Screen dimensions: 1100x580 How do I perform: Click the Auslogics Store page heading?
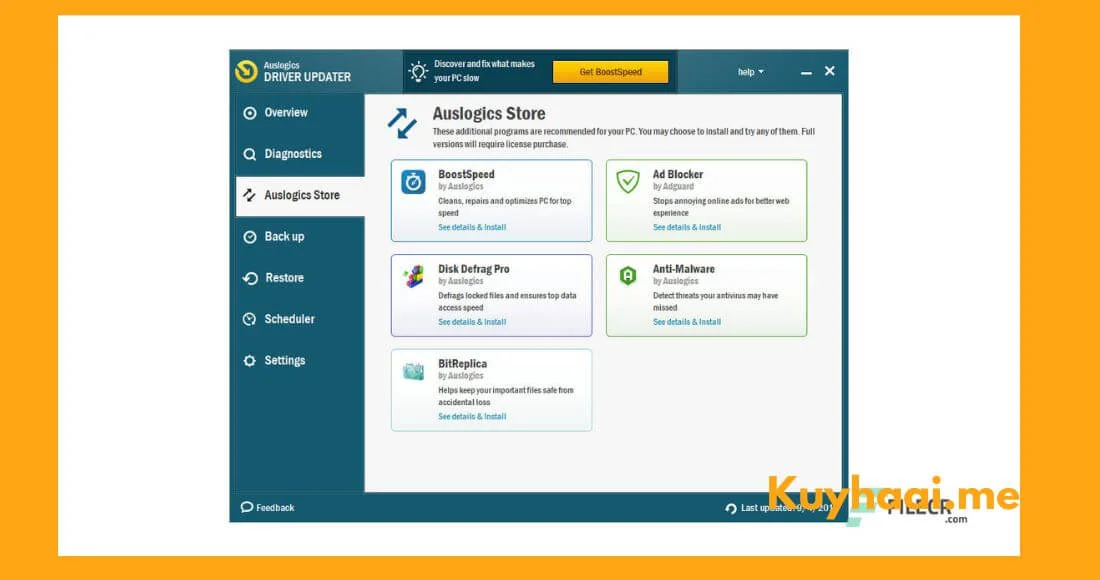(489, 114)
